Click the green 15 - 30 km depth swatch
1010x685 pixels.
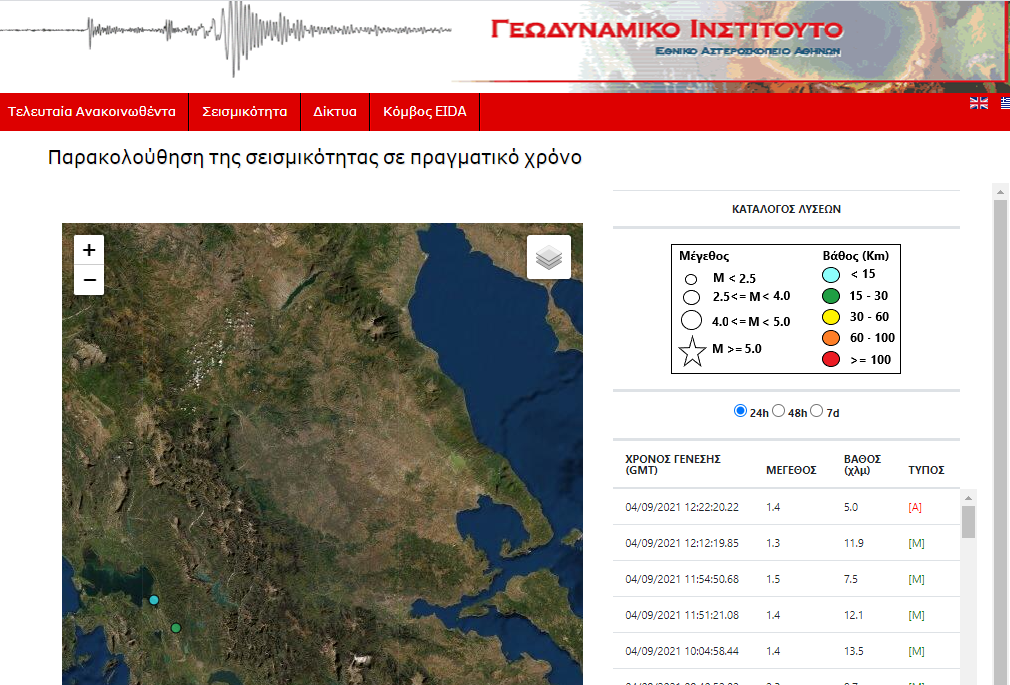[831, 296]
